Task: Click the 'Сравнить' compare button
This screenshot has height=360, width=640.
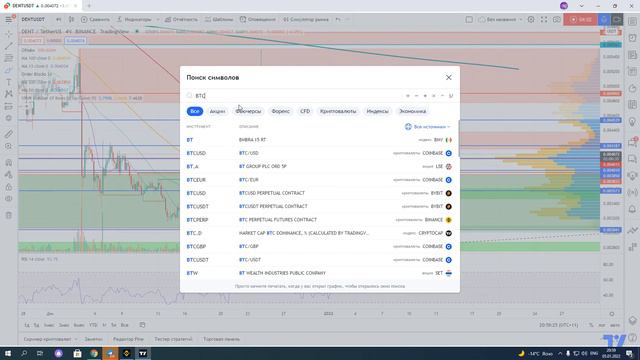Action: (x=95, y=19)
